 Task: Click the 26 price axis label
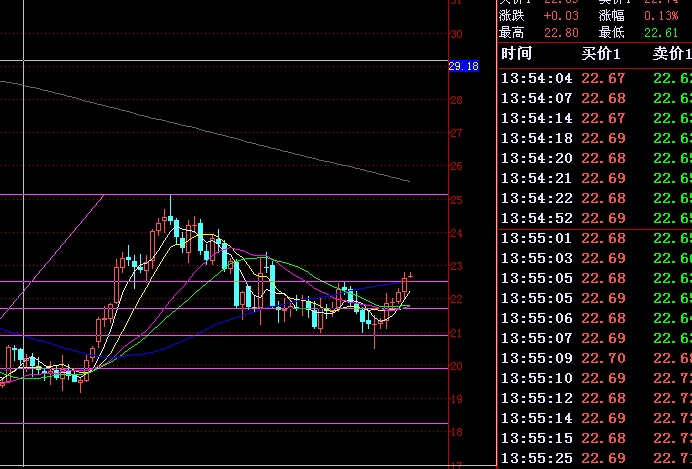456,166
